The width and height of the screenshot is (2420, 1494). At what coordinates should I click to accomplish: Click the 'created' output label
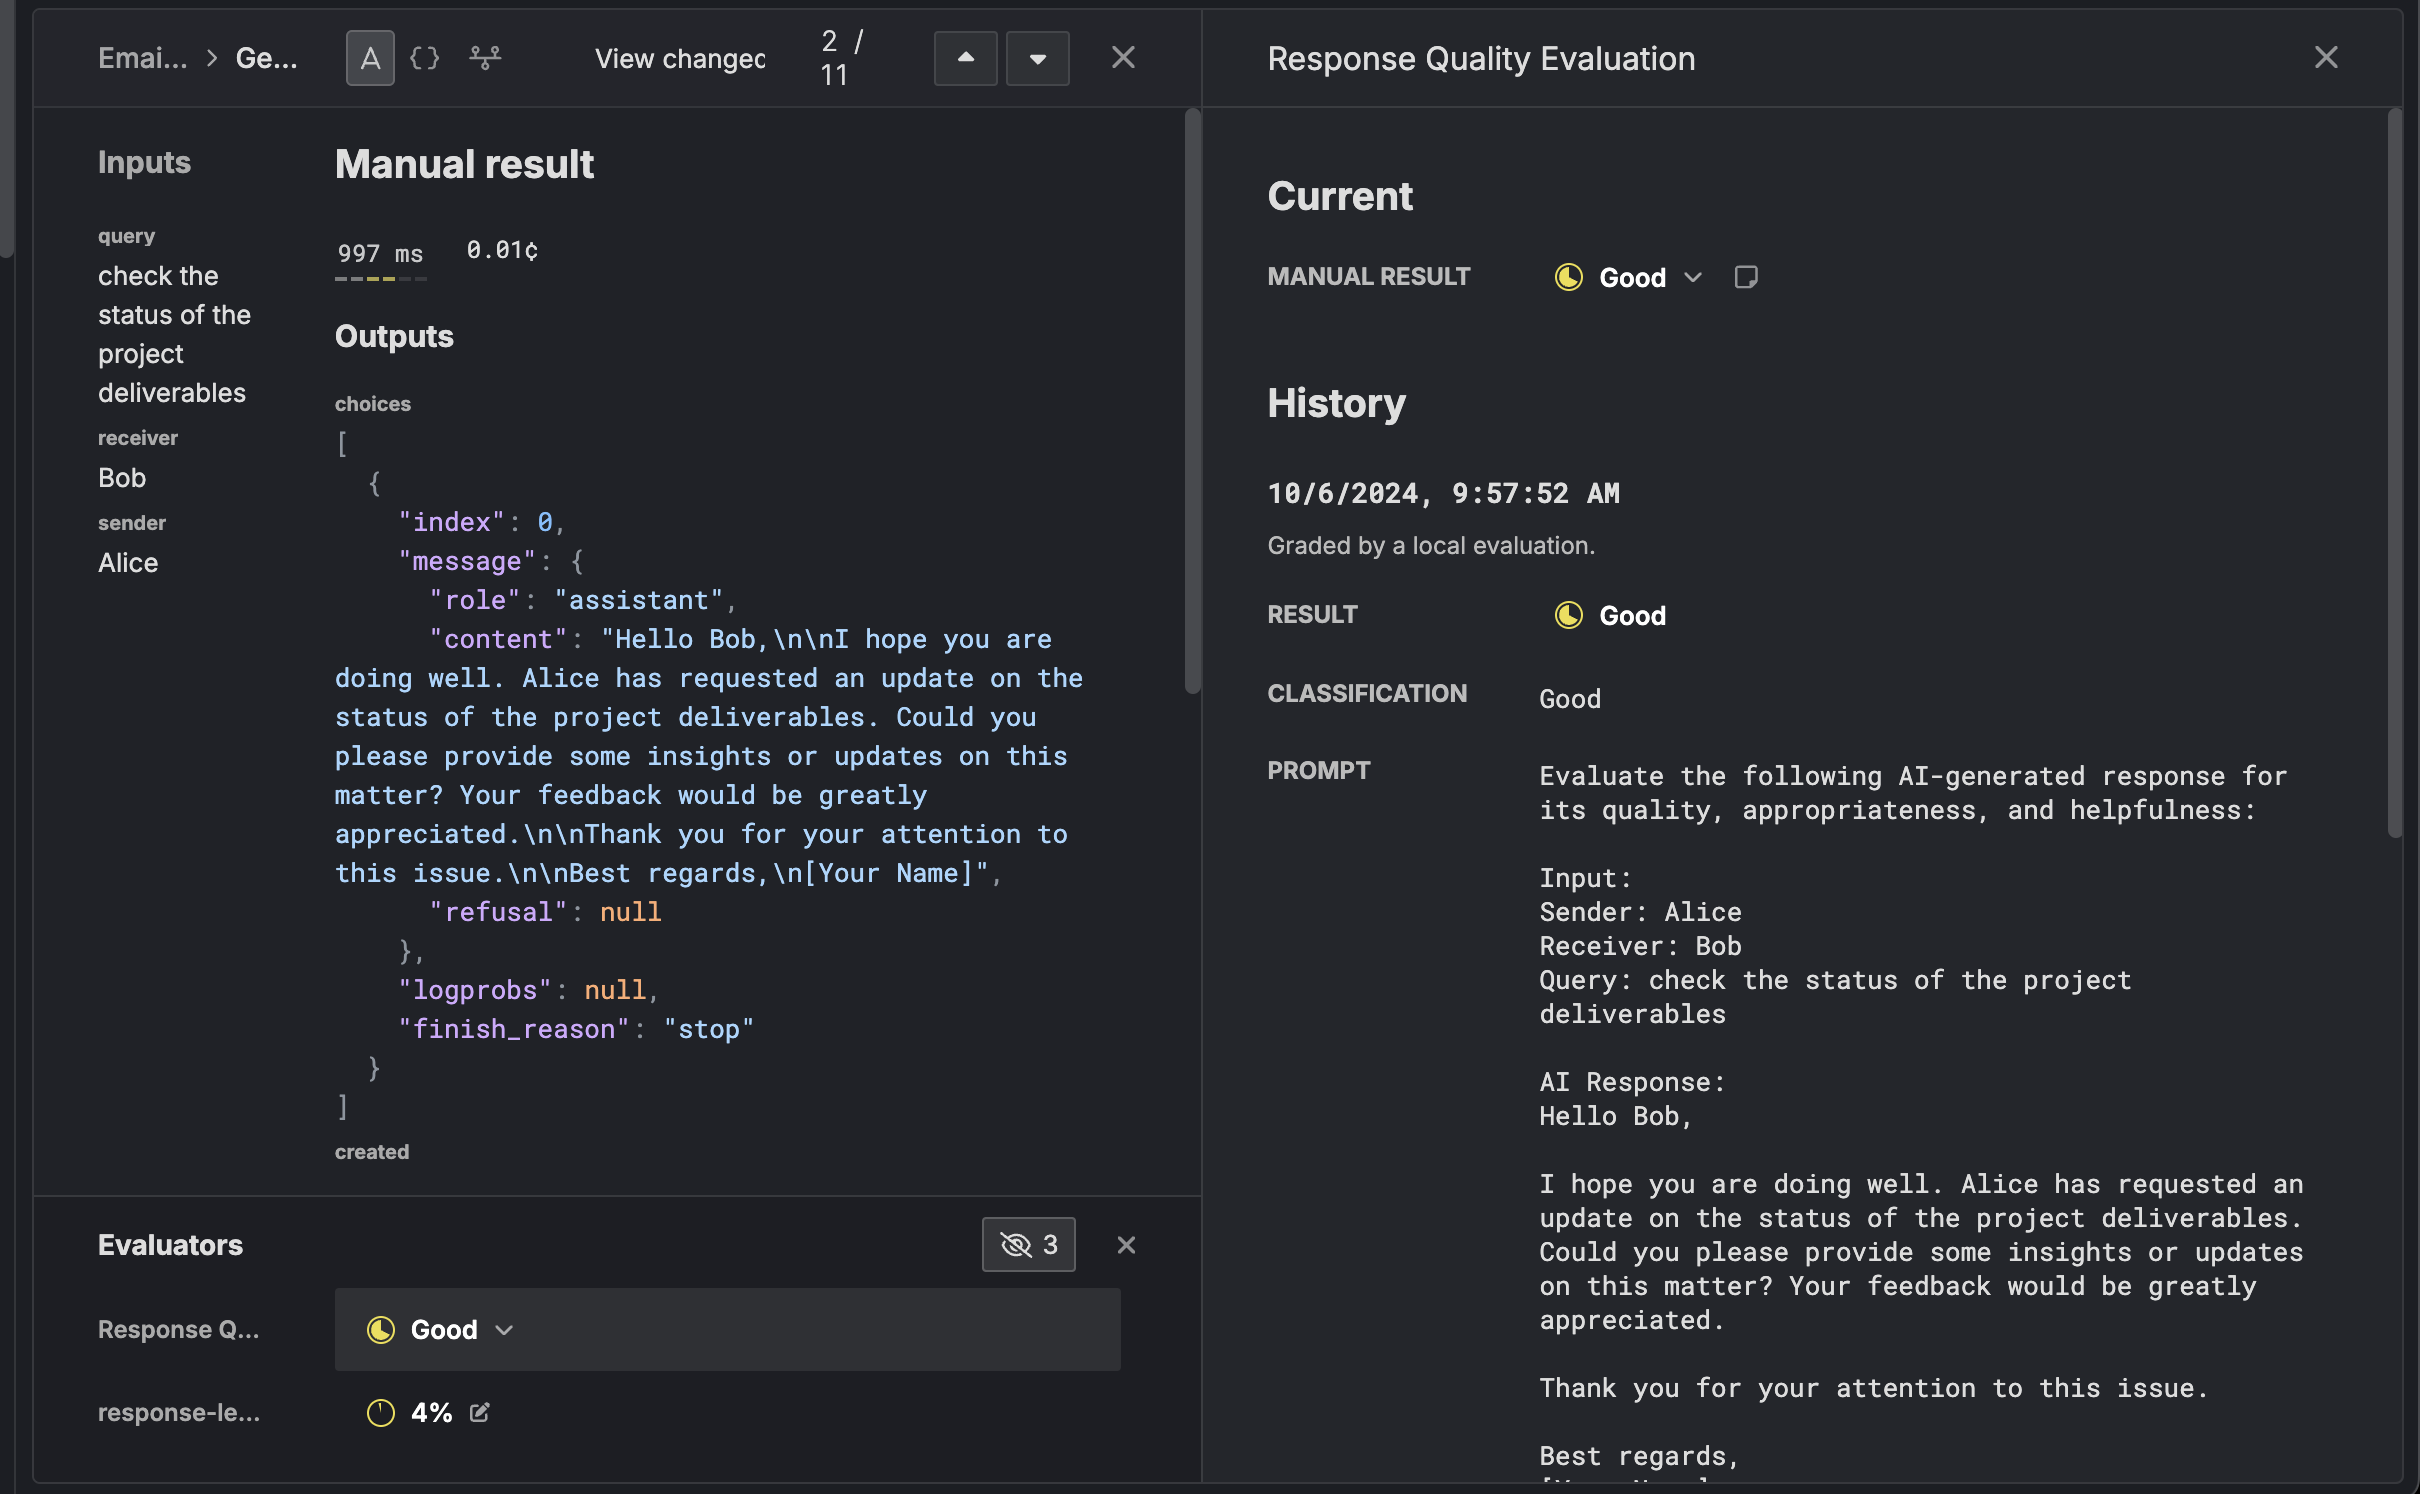pos(372,1152)
